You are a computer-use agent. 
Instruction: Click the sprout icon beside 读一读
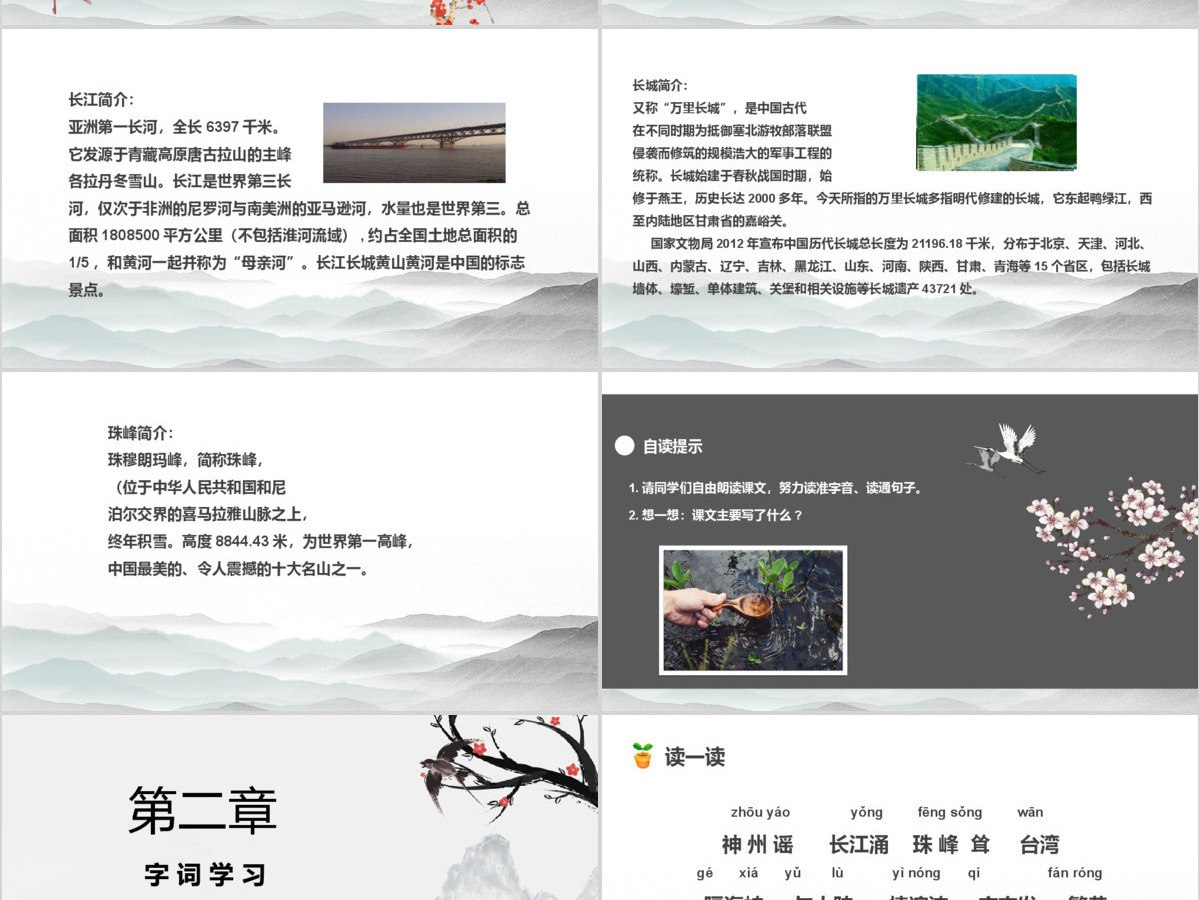pyautogui.click(x=642, y=756)
